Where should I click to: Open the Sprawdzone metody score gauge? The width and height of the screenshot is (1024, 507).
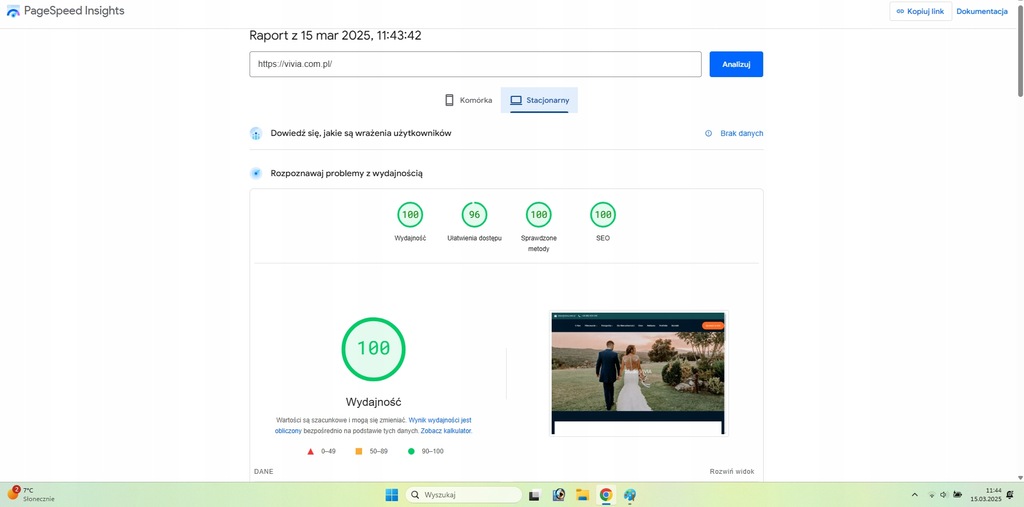pyautogui.click(x=539, y=215)
